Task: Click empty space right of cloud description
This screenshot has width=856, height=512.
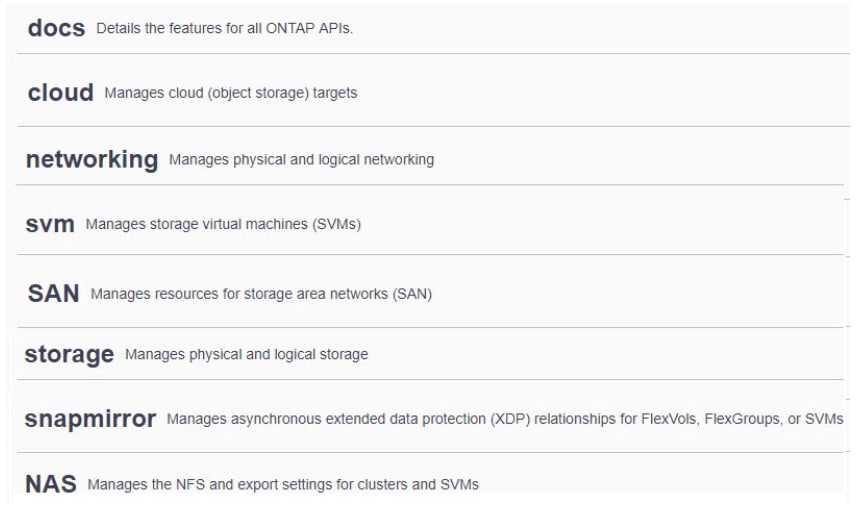Action: 600,93
